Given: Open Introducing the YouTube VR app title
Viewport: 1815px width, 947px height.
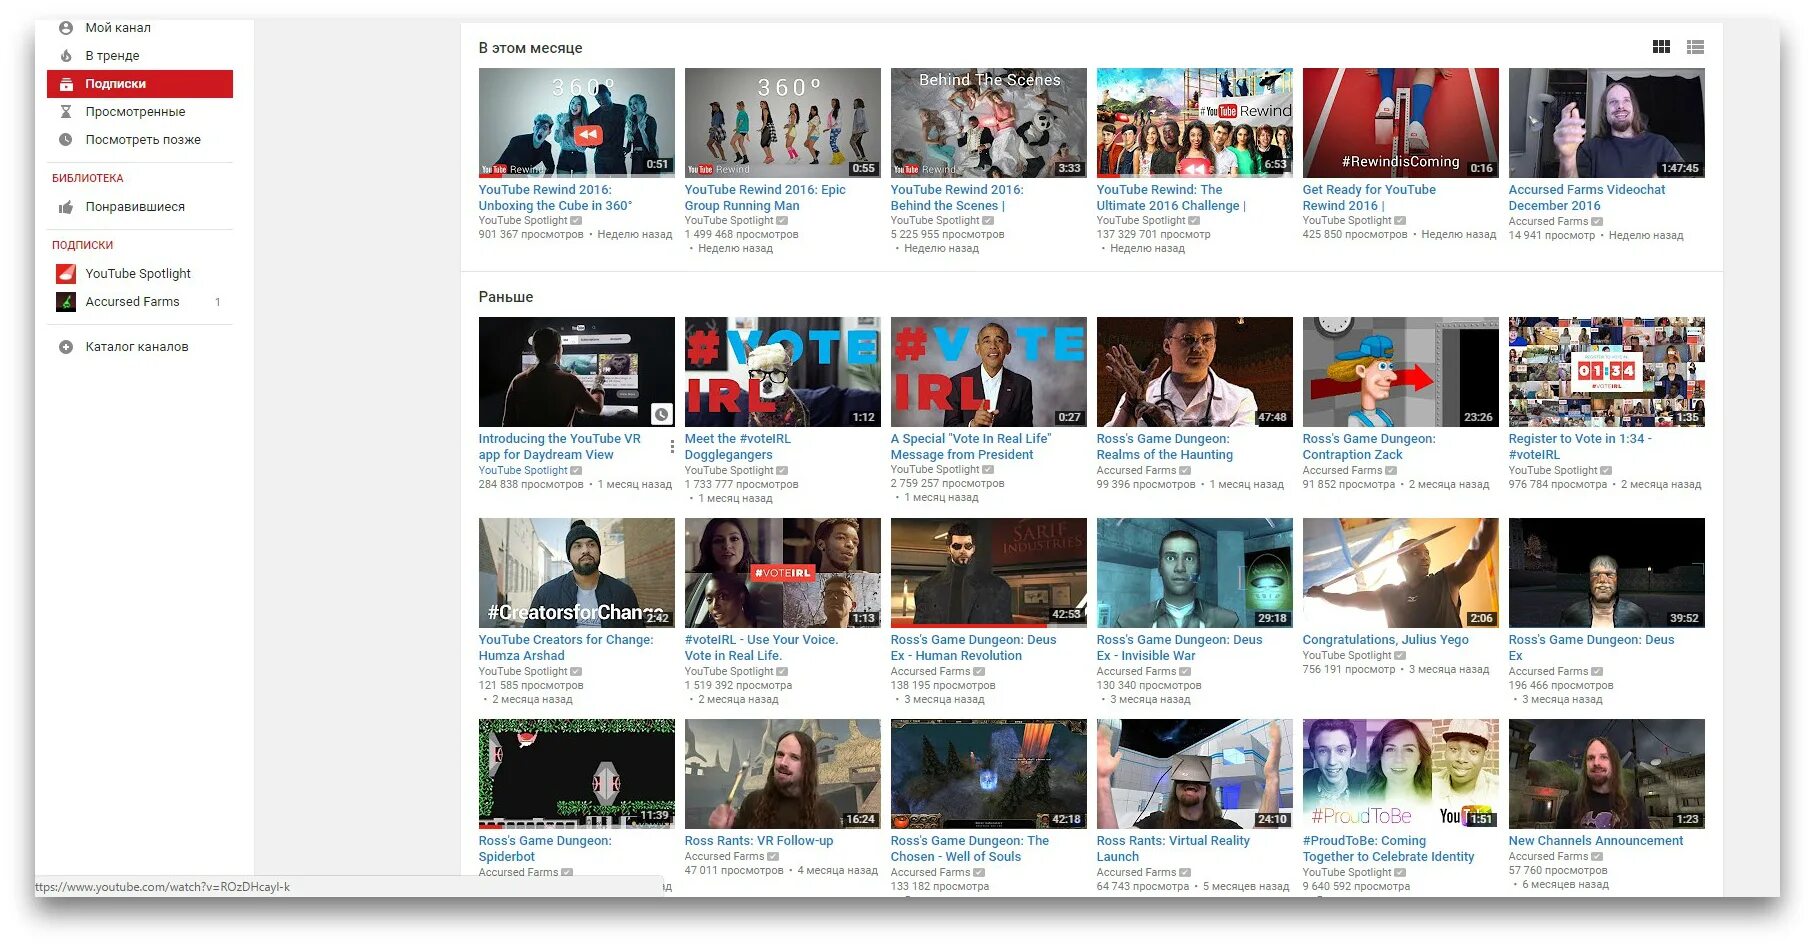Looking at the screenshot, I should coord(559,447).
